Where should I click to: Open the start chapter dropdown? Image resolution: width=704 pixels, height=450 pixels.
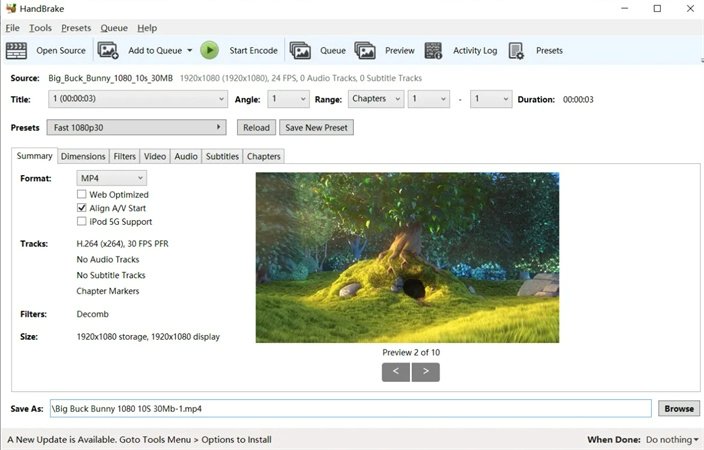click(429, 99)
